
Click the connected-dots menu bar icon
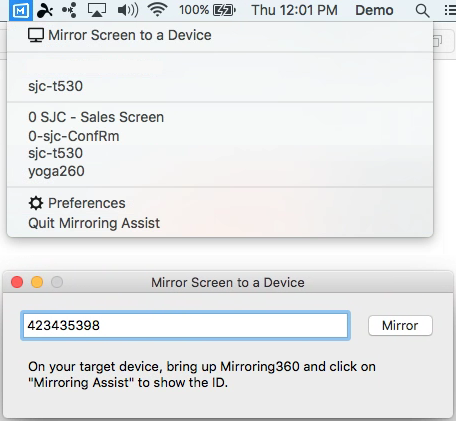pyautogui.click(x=69, y=10)
